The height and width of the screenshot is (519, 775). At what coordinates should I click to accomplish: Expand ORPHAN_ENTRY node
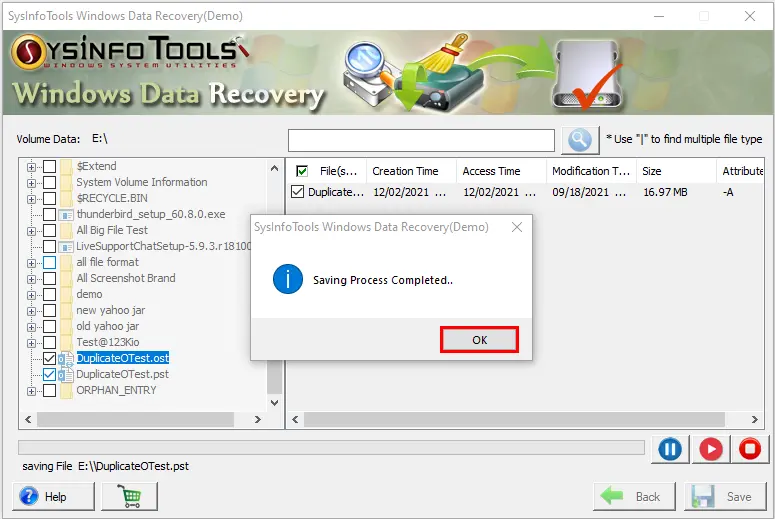point(31,391)
